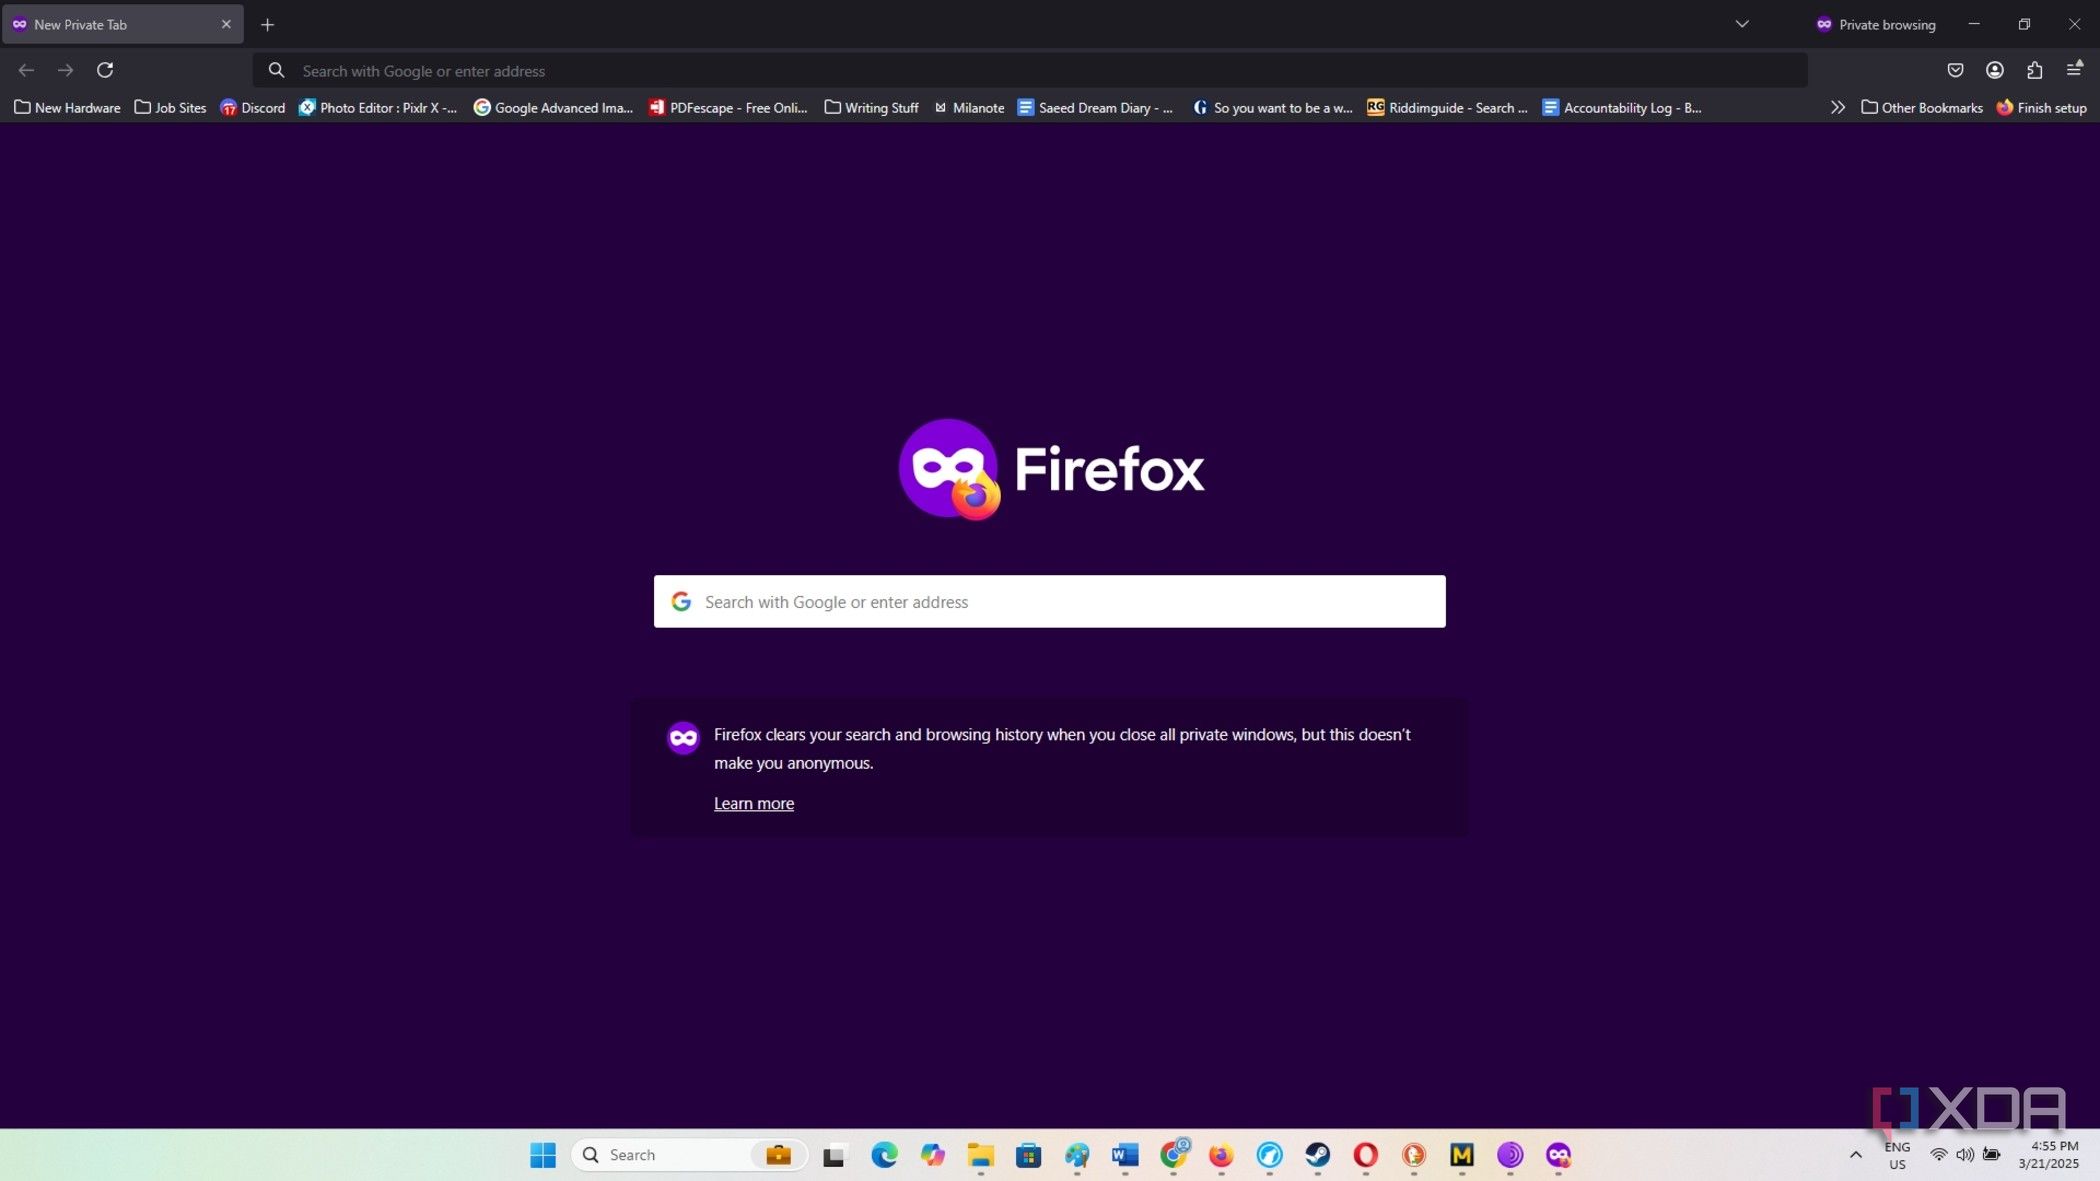
Task: Reload the current page
Action: coord(105,70)
